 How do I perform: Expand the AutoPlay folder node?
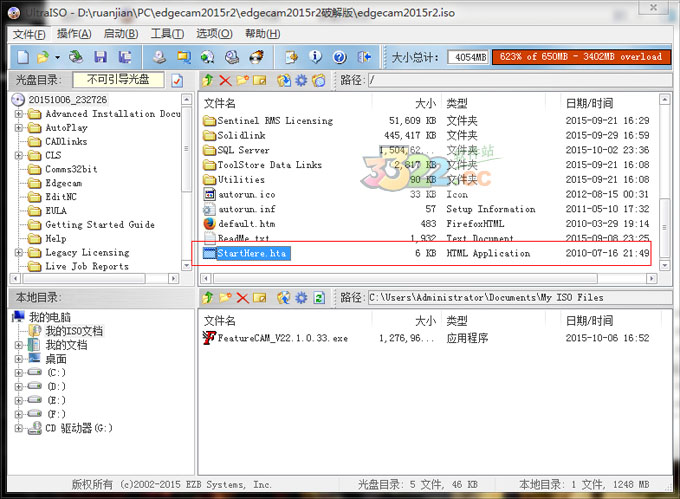pos(18,128)
